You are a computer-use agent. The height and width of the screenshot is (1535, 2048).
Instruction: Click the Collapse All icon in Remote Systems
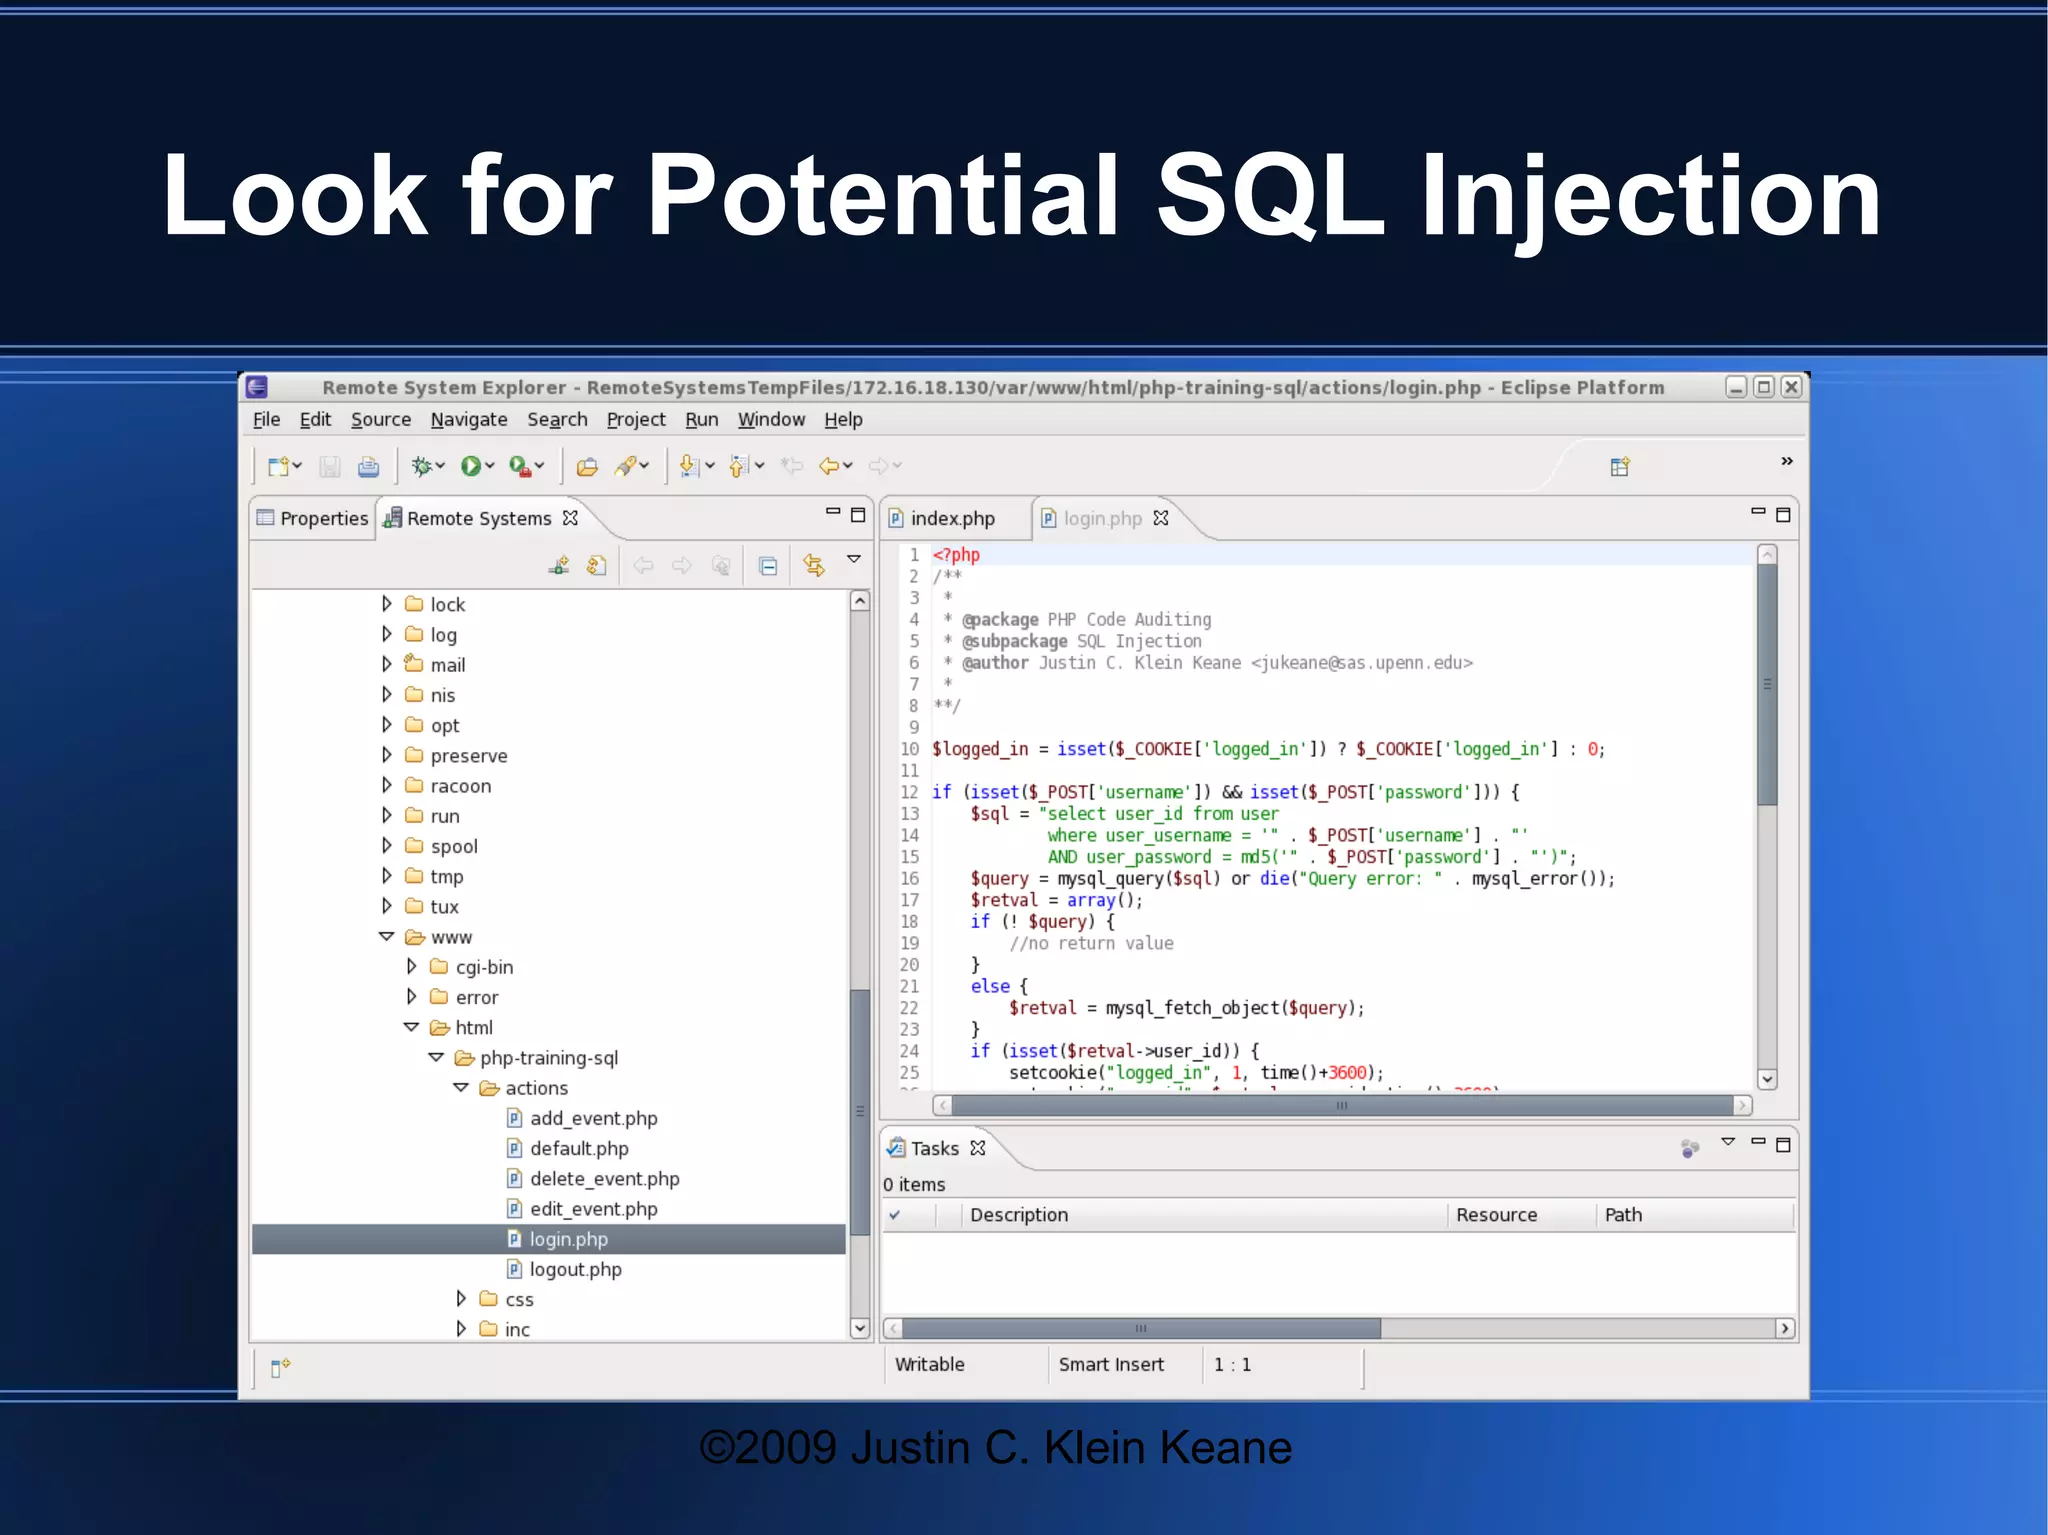click(x=768, y=567)
